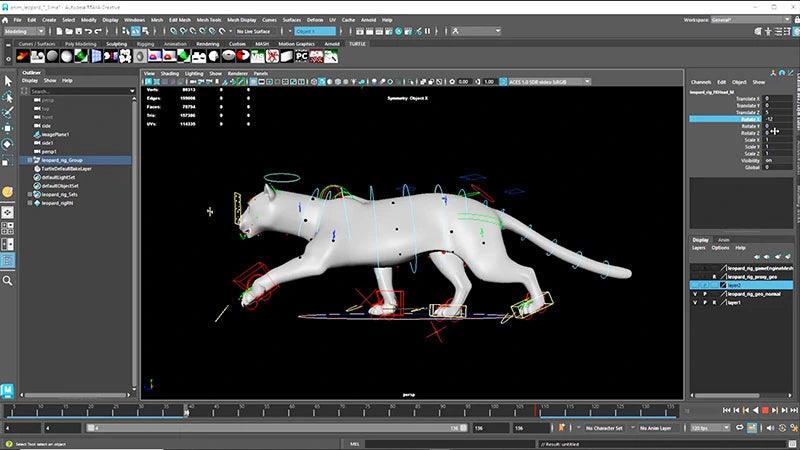Image resolution: width=800 pixels, height=450 pixels.
Task: Click the Maya M icon at bottom left
Action: click(8, 388)
